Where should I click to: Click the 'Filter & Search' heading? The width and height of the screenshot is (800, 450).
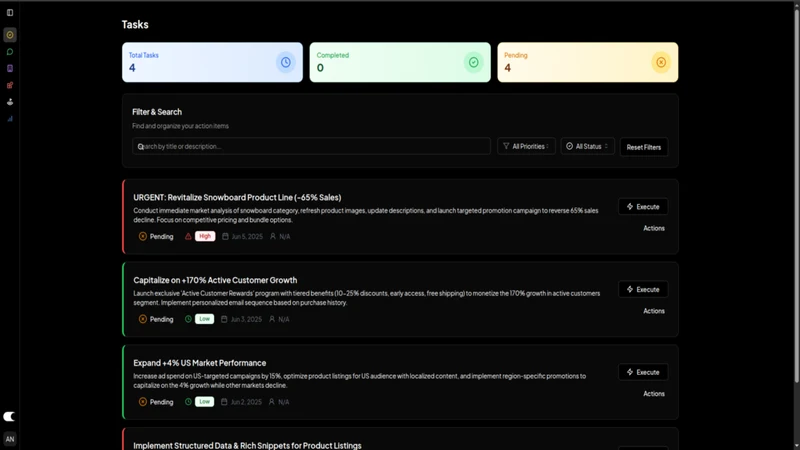tap(157, 112)
